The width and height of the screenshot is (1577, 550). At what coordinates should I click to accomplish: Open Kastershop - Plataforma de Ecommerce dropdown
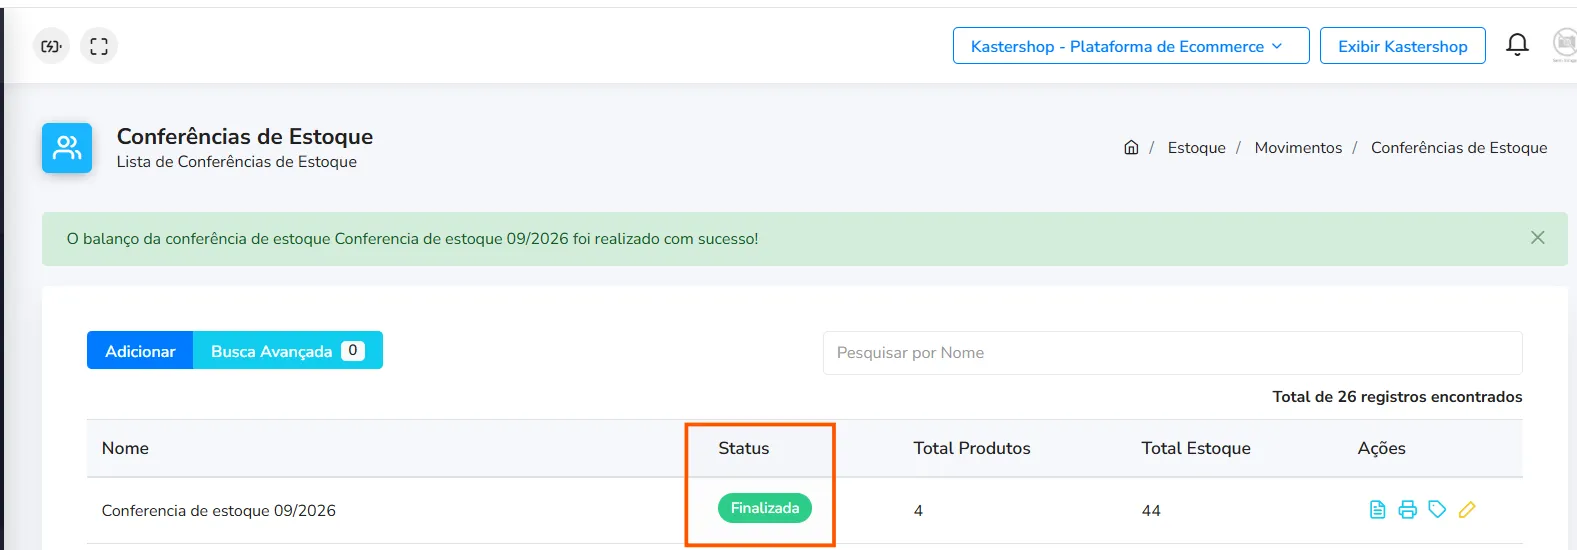click(1131, 46)
